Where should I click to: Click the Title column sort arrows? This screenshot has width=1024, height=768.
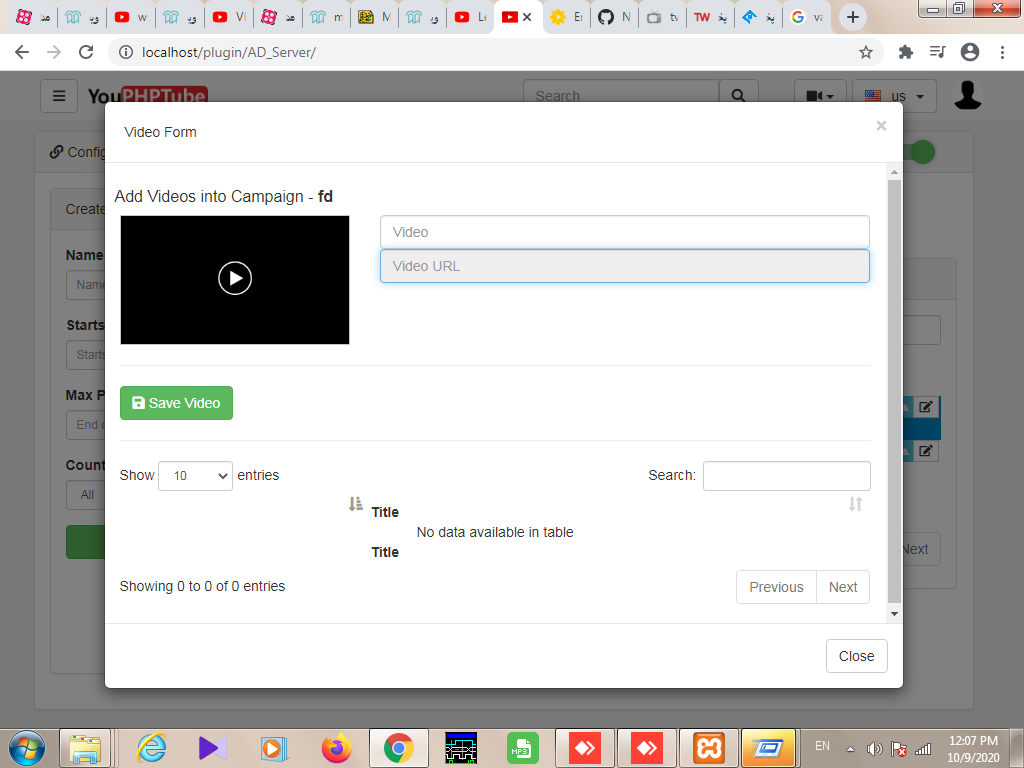tap(855, 505)
